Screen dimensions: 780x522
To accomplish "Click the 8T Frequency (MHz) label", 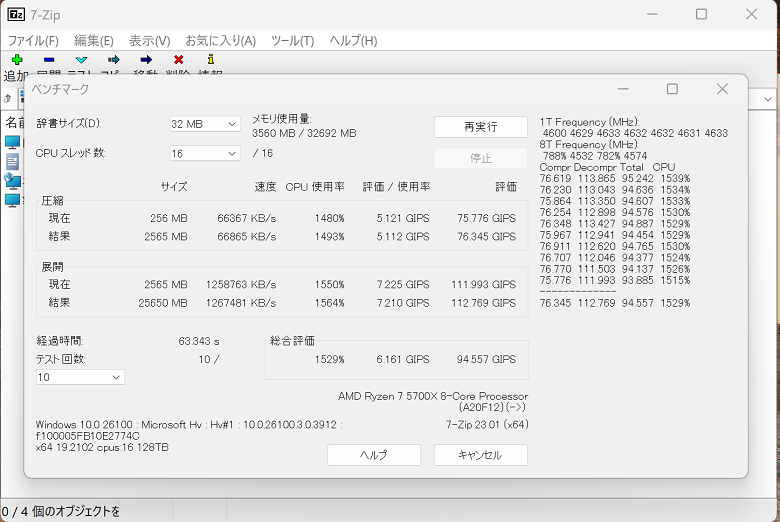I will pos(589,144).
